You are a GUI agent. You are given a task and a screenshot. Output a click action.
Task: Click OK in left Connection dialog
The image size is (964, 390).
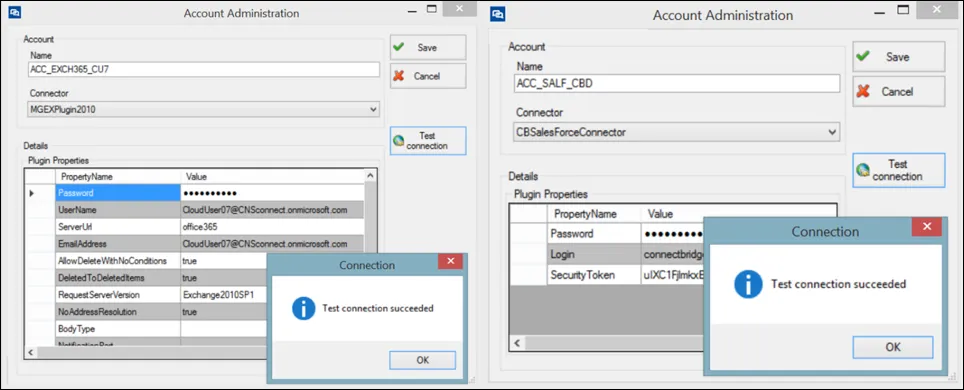click(422, 360)
